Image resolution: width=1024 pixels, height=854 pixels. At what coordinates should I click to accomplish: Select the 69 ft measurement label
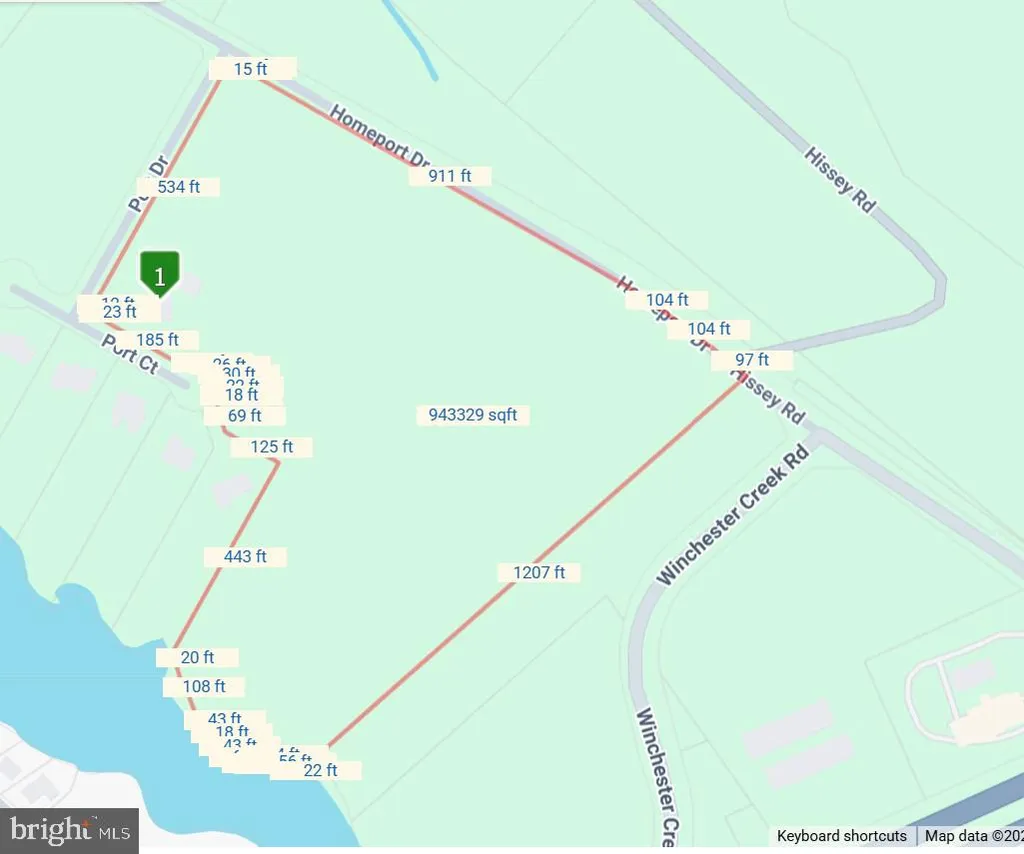pyautogui.click(x=244, y=415)
